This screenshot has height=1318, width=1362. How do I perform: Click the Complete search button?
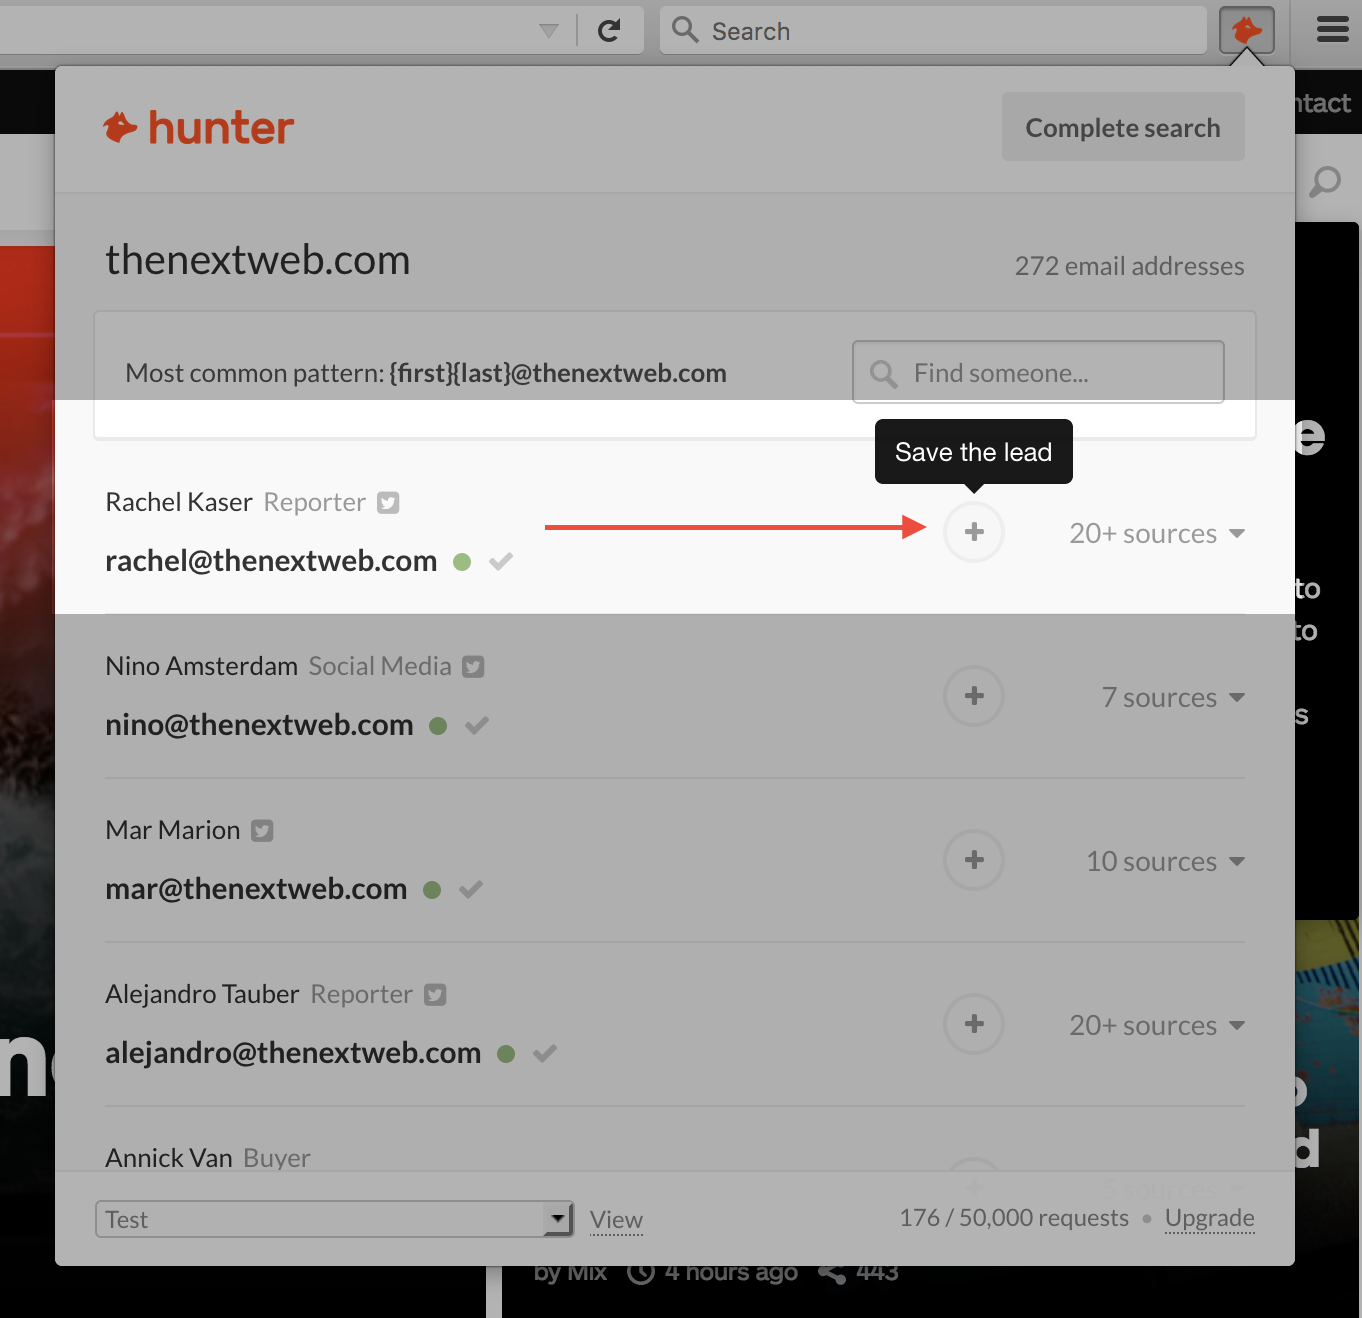[x=1123, y=127]
